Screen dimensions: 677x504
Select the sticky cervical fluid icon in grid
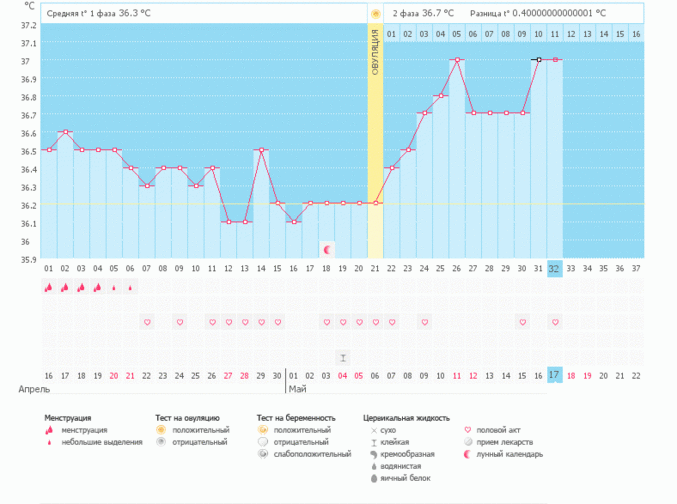click(x=342, y=357)
